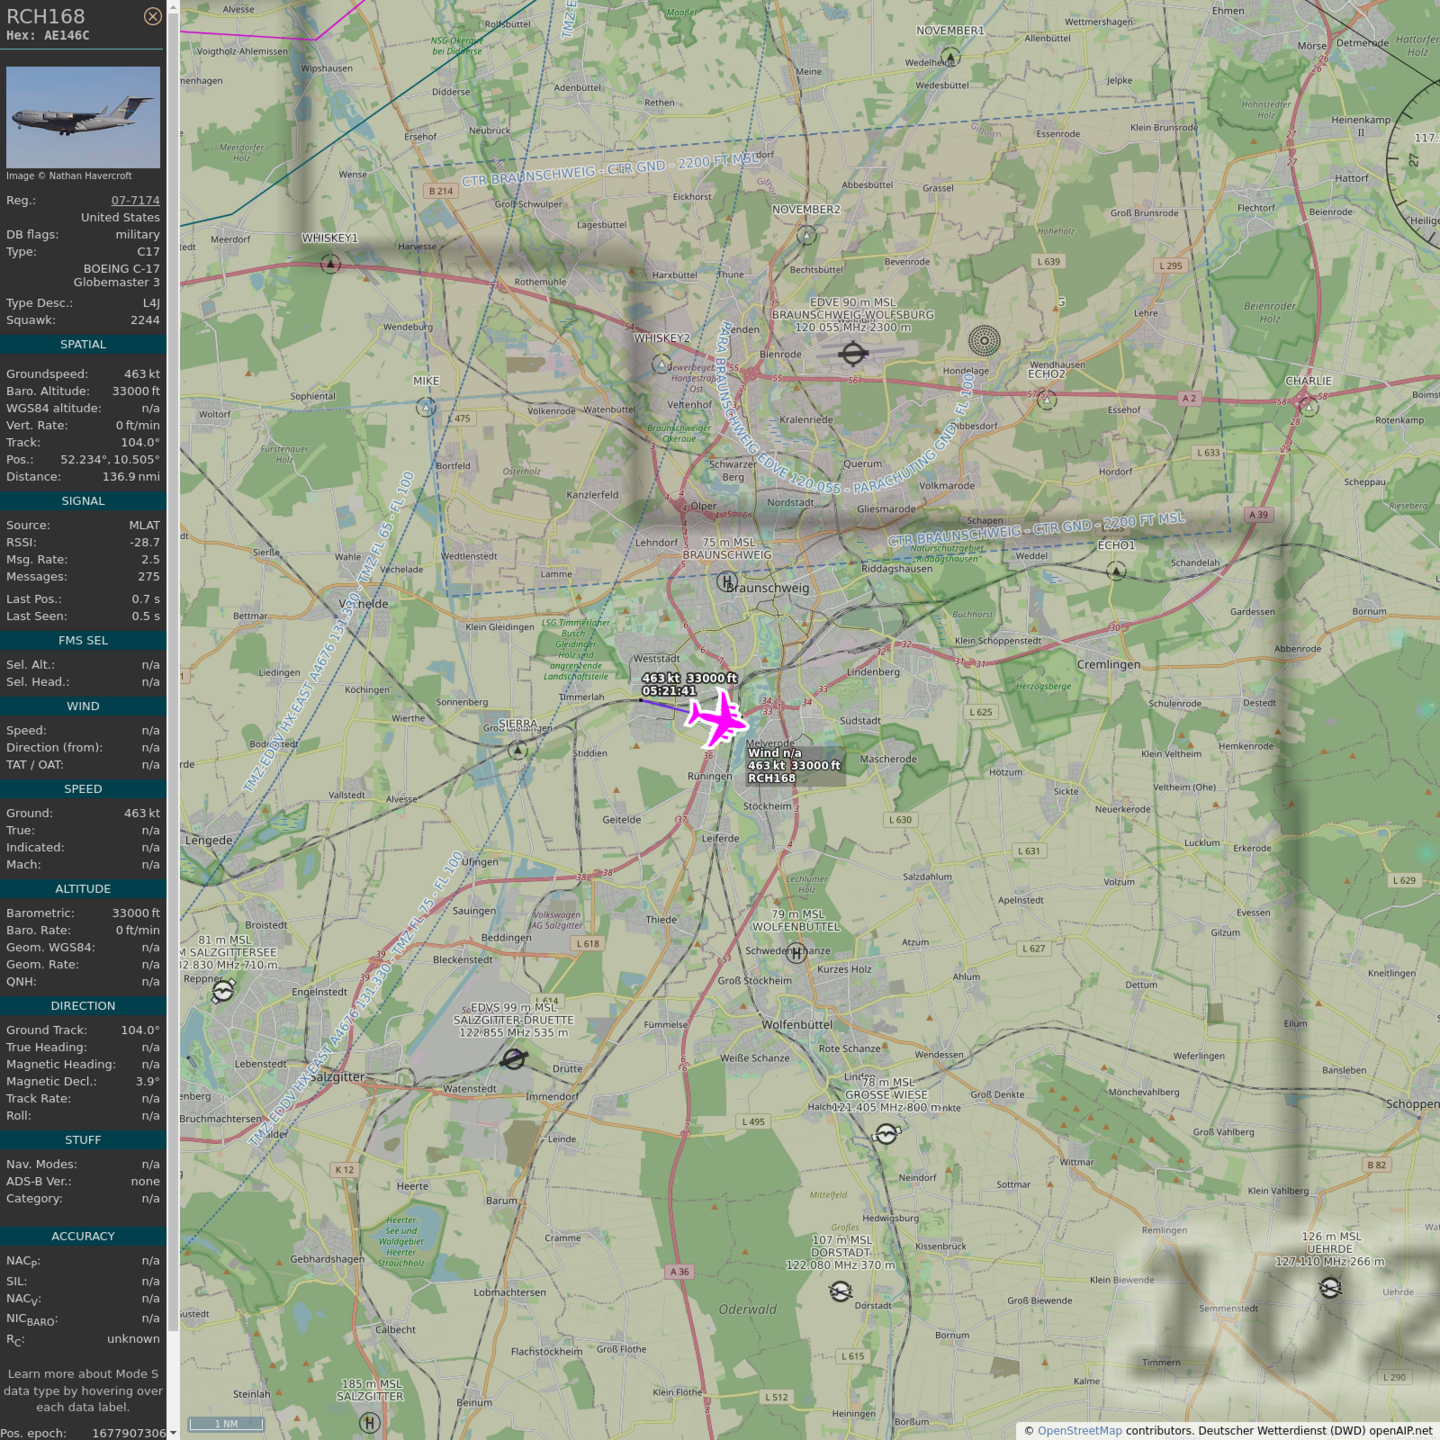Open the 07-7174 registration link
Screen dimensions: 1440x1440
[x=135, y=200]
